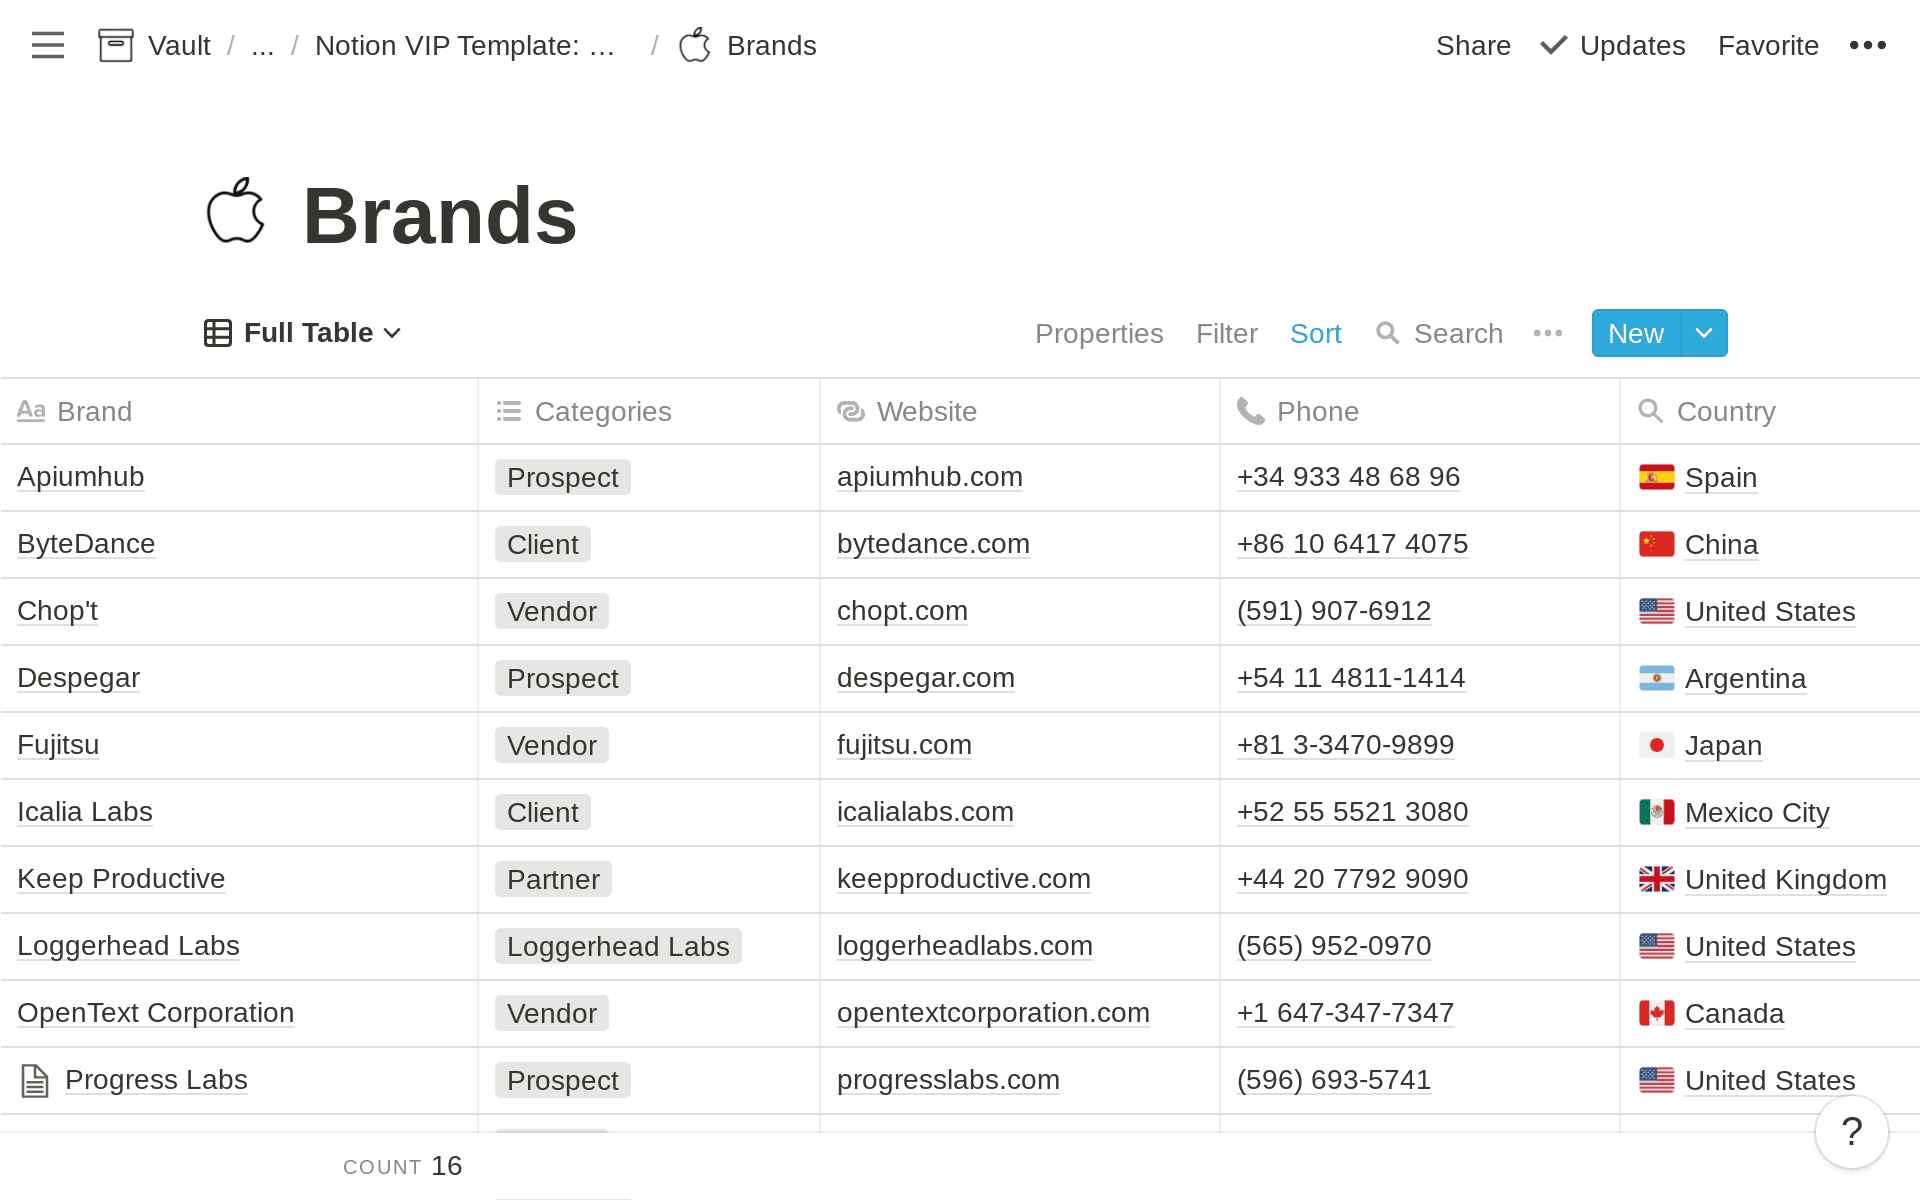Click the apple page icon beside Brands title
The width and height of the screenshot is (1920, 1200).
coord(236,213)
